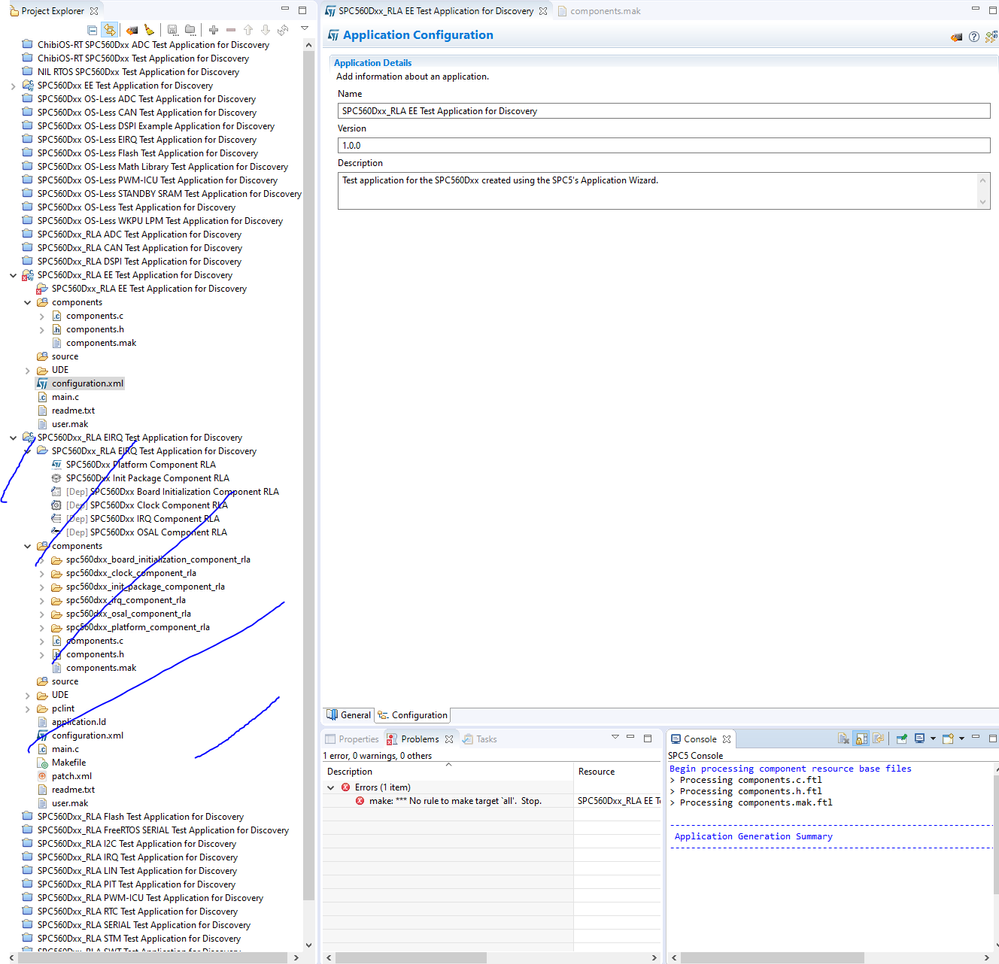Switch to Configuration tab at editor bottom
This screenshot has width=999, height=964.
[413, 715]
